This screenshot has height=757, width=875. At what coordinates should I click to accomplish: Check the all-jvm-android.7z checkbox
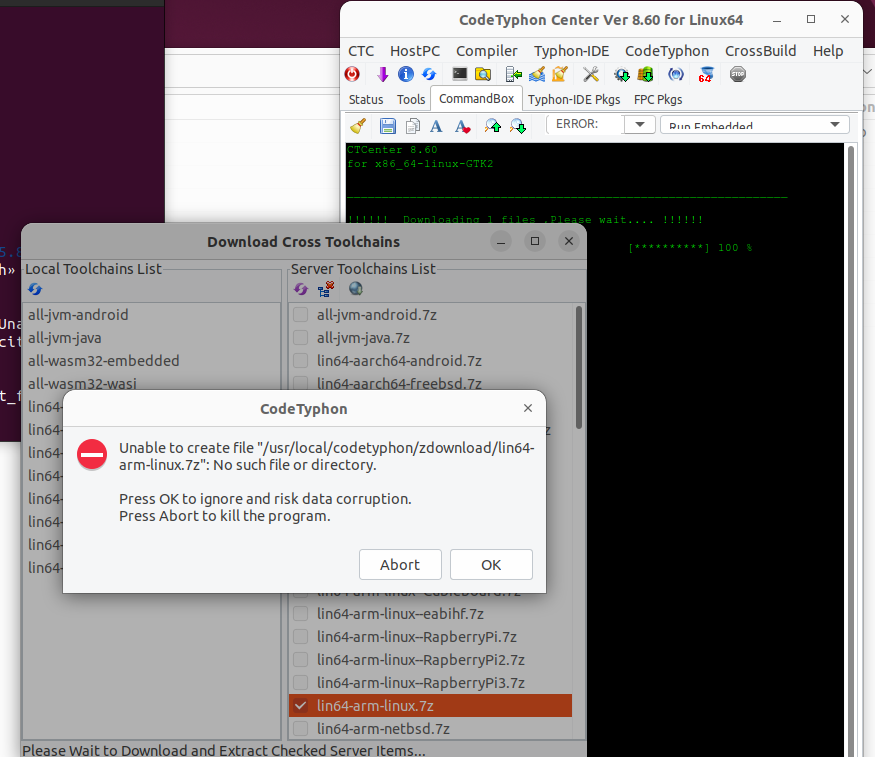coord(301,315)
